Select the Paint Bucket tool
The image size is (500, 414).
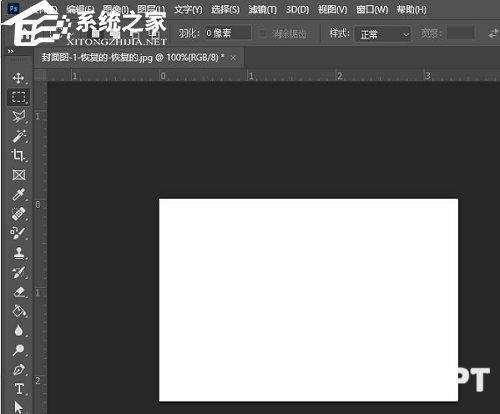[19, 311]
